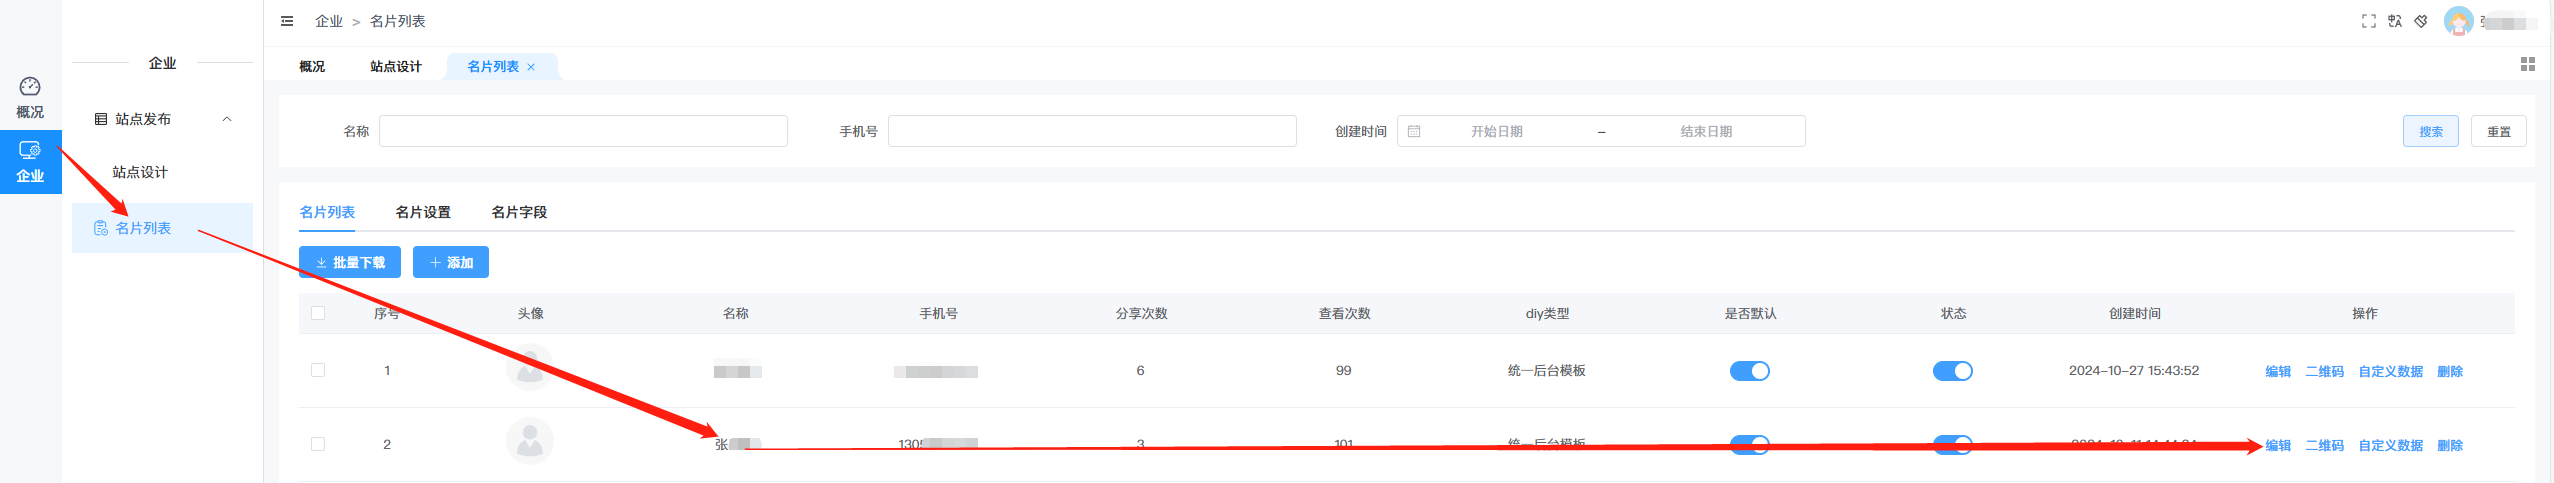Open the 结束日期 date picker field
2554x483 pixels.
(x=1705, y=131)
